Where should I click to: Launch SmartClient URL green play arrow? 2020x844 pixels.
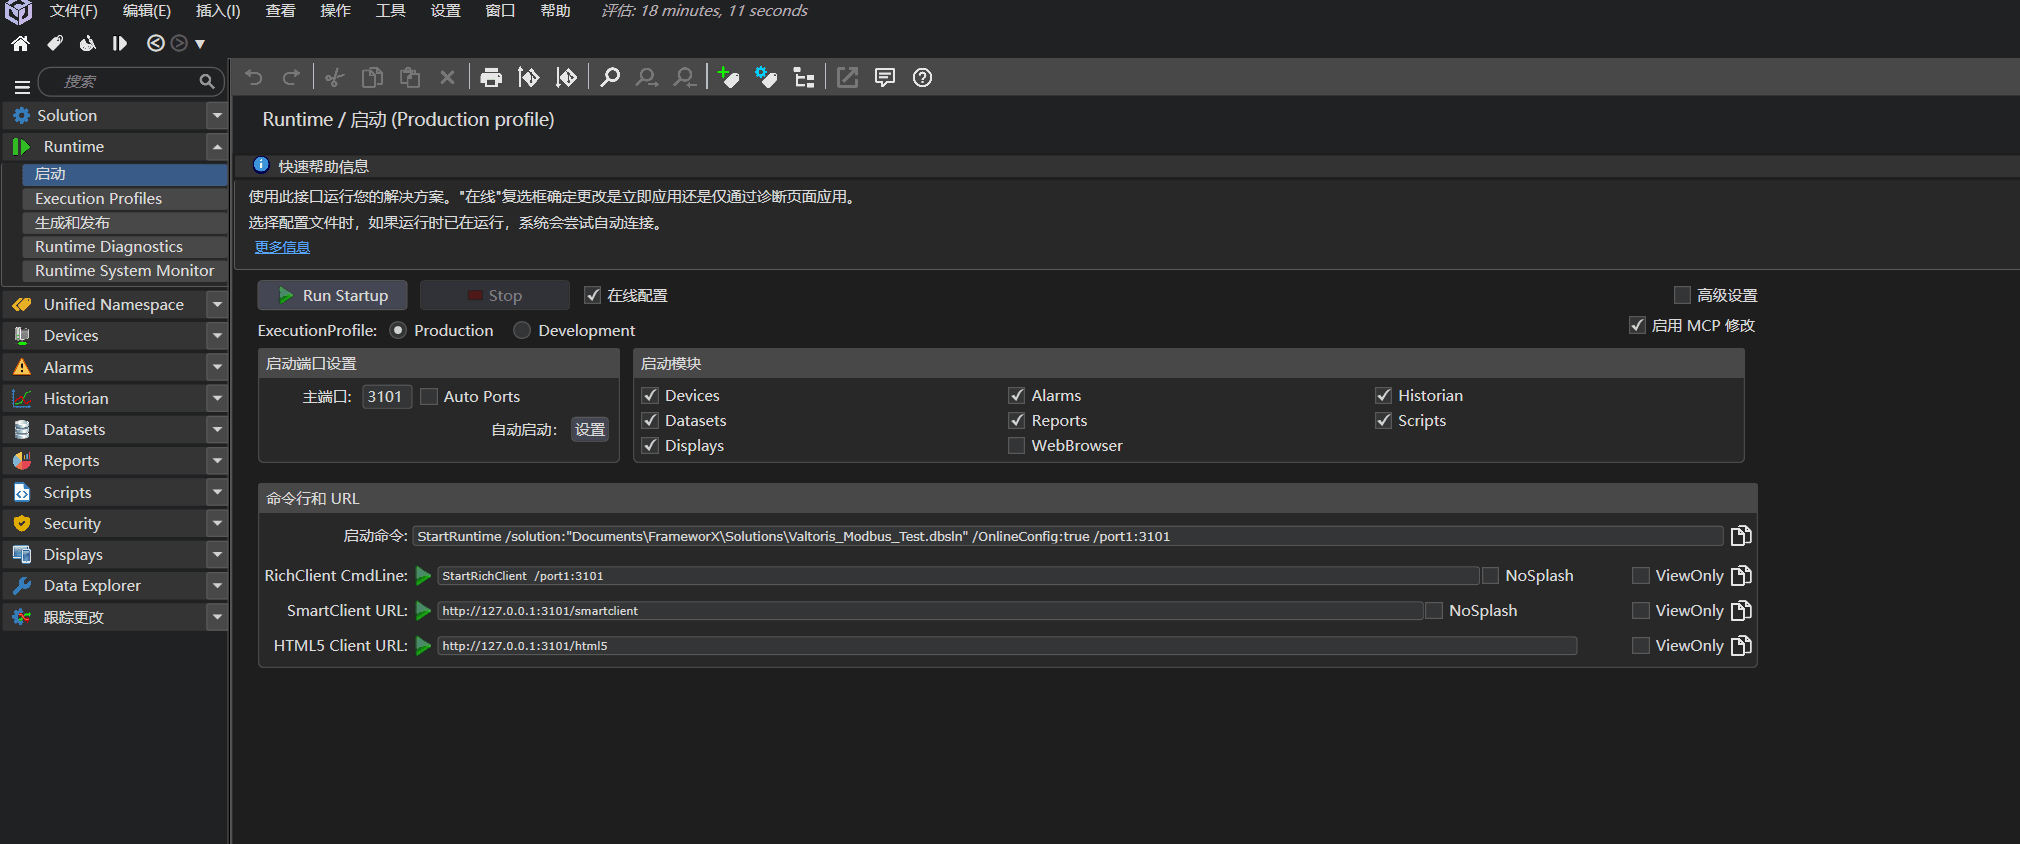click(423, 611)
